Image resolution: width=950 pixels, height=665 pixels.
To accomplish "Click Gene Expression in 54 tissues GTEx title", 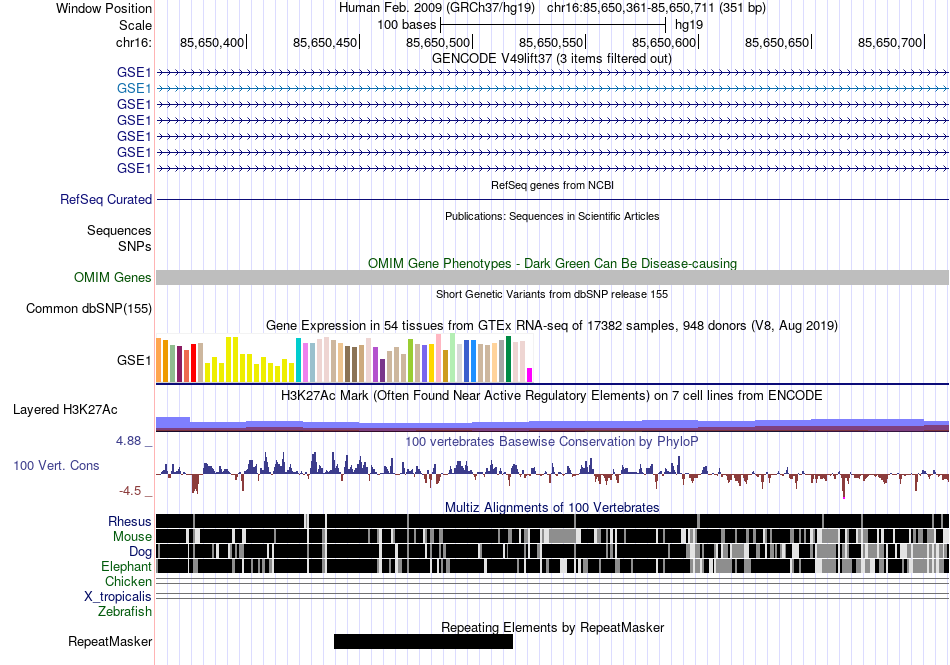I will tap(552, 326).
